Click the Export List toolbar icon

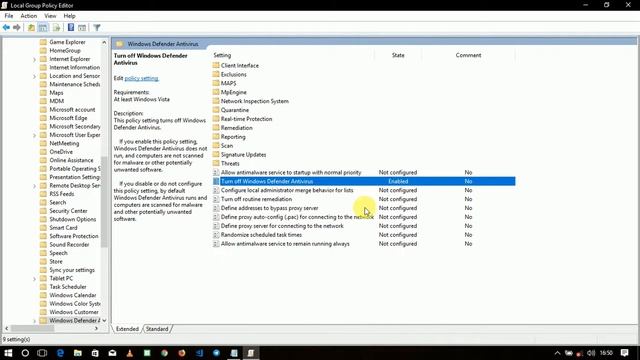point(57,28)
